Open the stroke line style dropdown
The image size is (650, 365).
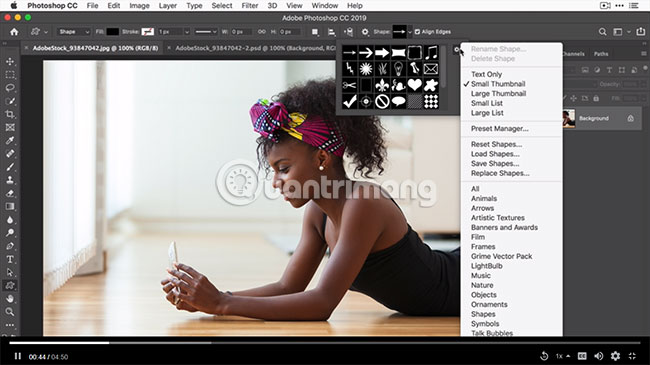pyautogui.click(x=206, y=32)
